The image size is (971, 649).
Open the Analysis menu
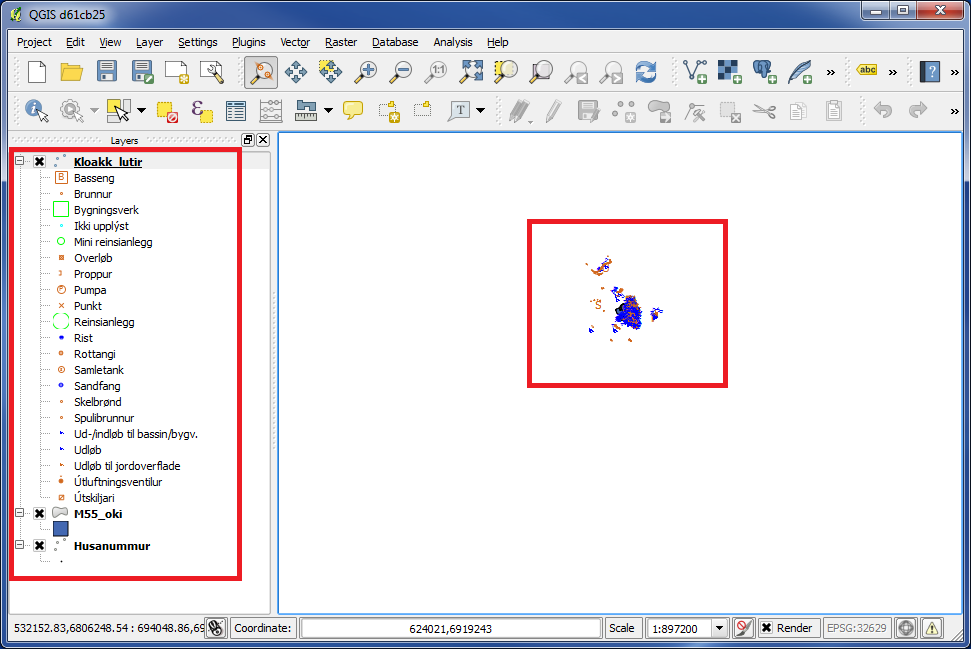click(x=453, y=42)
